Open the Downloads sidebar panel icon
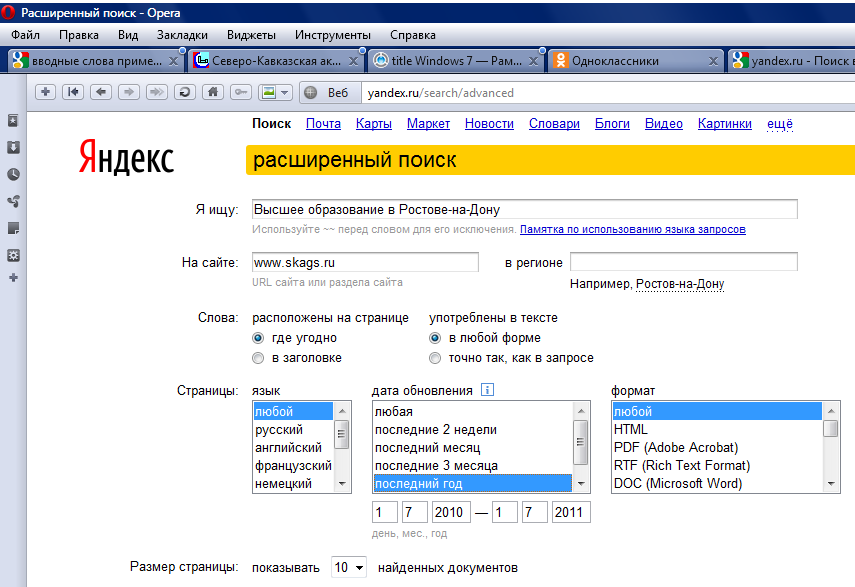The height and width of the screenshot is (587, 855). (14, 147)
